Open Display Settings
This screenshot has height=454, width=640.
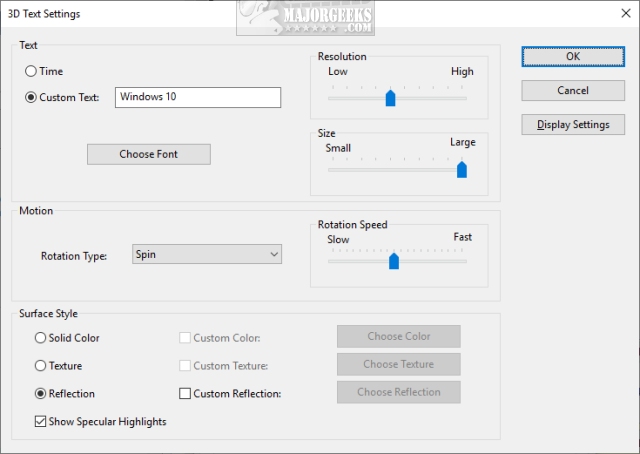pos(573,125)
